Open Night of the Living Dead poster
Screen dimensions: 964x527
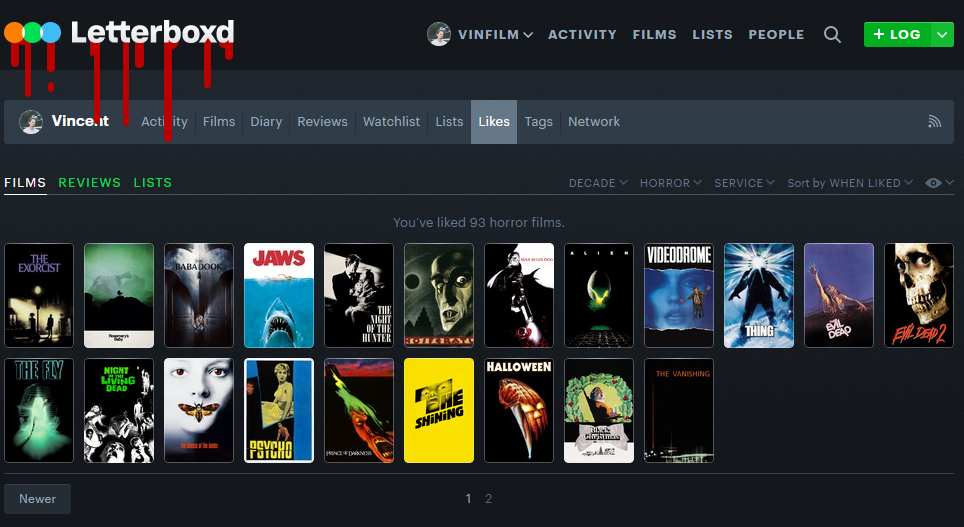tap(119, 410)
